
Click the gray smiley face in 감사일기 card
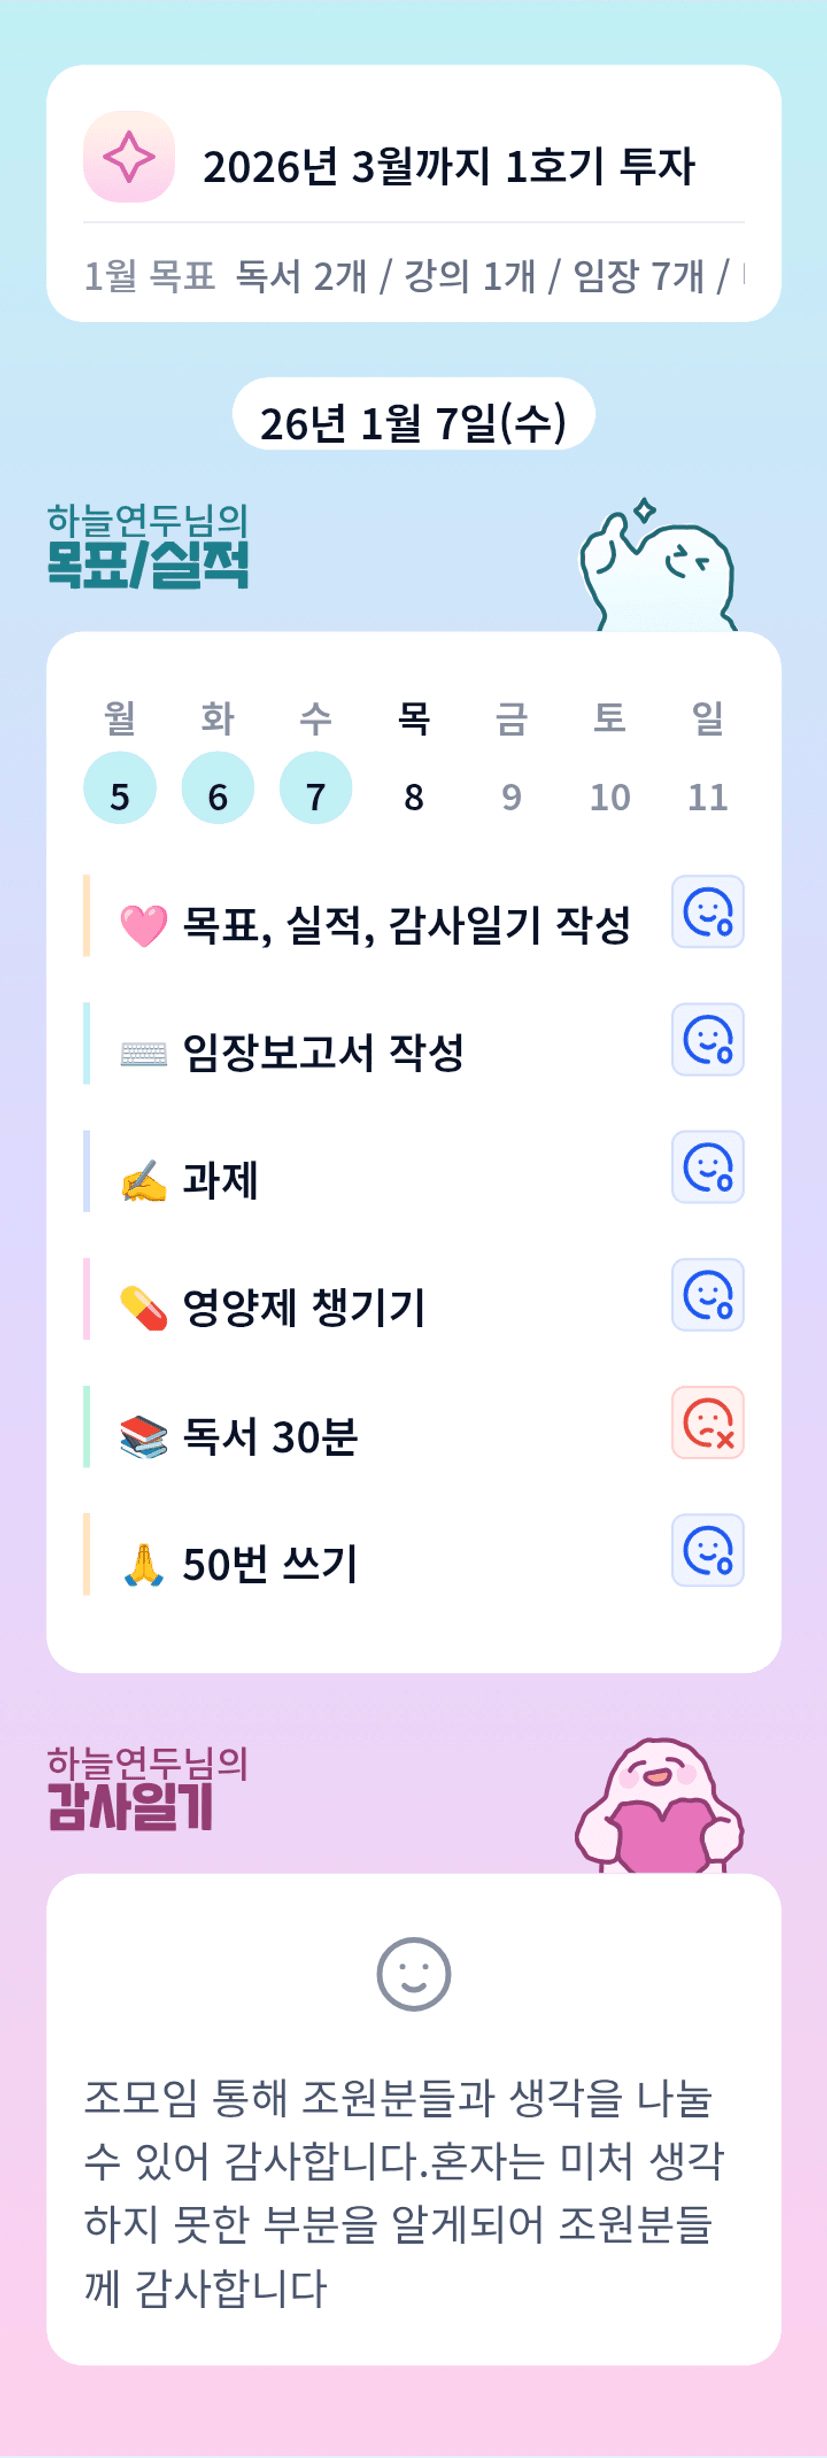tap(413, 1974)
